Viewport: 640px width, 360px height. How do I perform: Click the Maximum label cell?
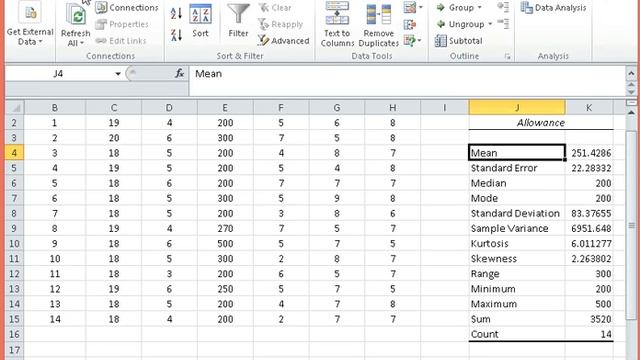[x=517, y=304]
